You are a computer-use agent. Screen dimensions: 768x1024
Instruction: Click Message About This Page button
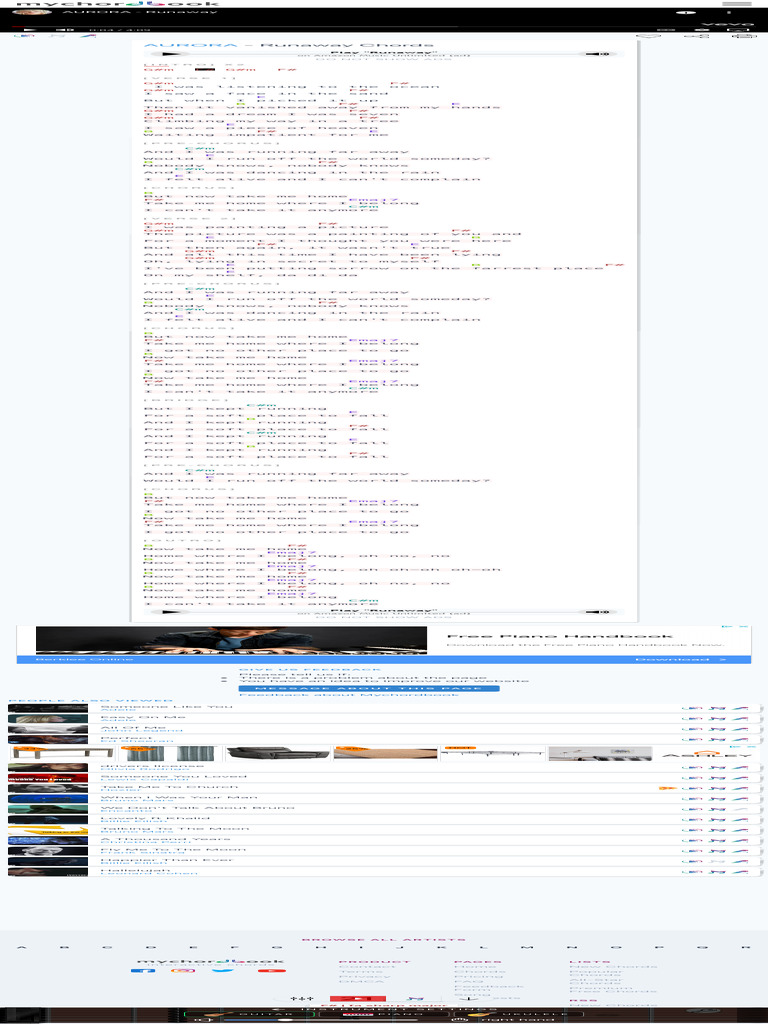369,688
